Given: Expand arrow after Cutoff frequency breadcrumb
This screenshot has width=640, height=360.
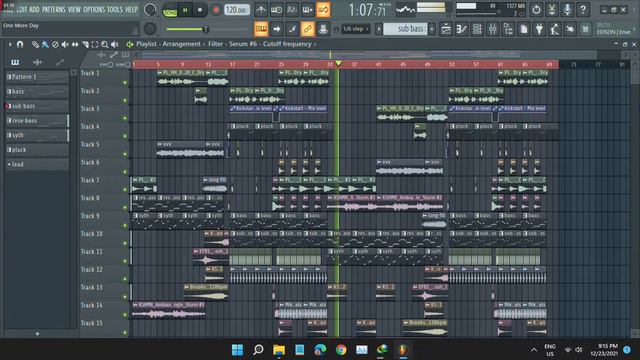Looking at the screenshot, I should click(315, 44).
